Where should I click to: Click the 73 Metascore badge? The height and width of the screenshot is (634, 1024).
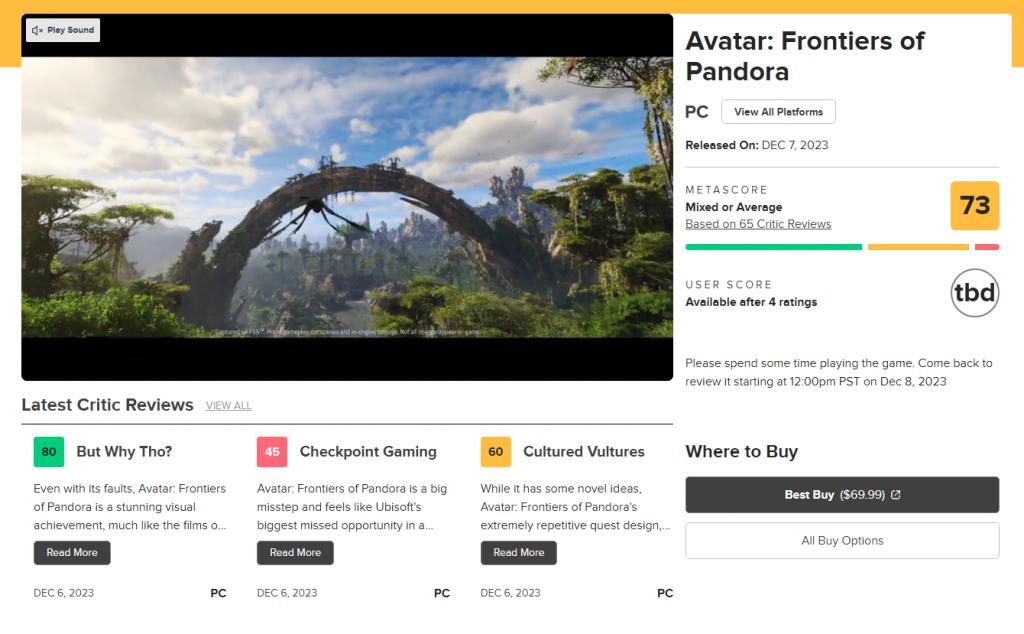[x=974, y=206]
